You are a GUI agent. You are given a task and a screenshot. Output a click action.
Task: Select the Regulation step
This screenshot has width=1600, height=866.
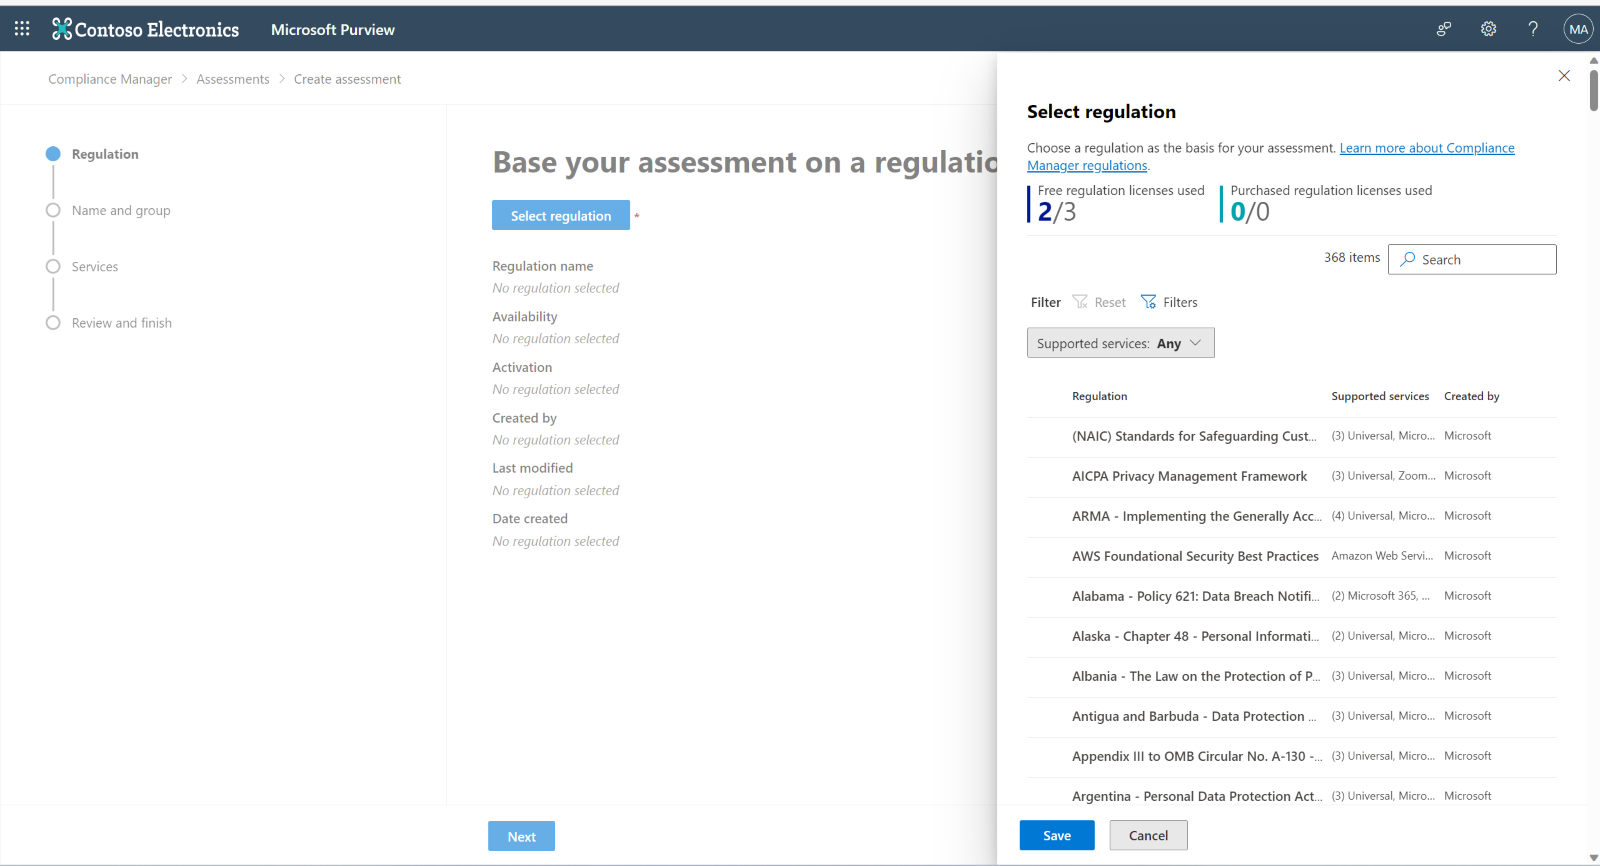coord(93,154)
